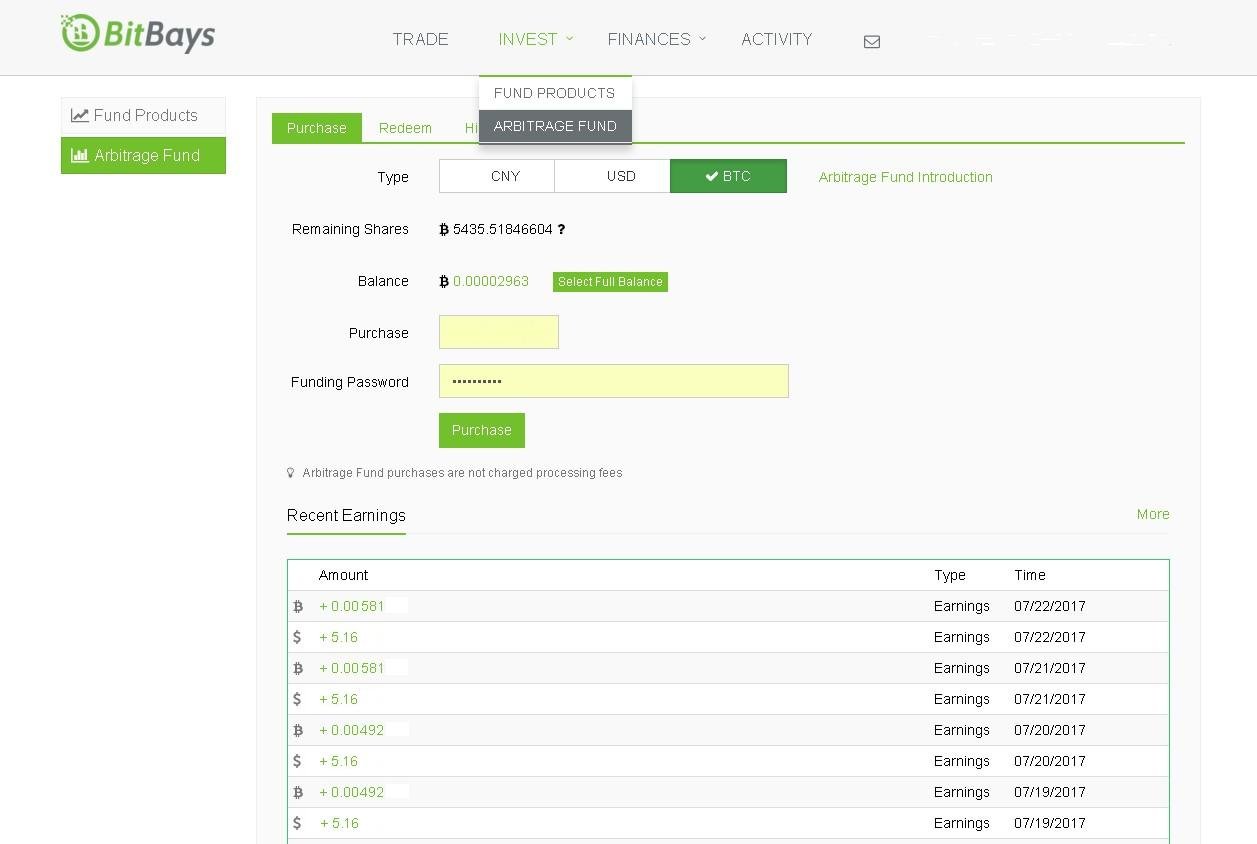The width and height of the screenshot is (1257, 844).
Task: Click bitcoin icon in 07/20/2017 0.00492 row
Action: tap(298, 730)
